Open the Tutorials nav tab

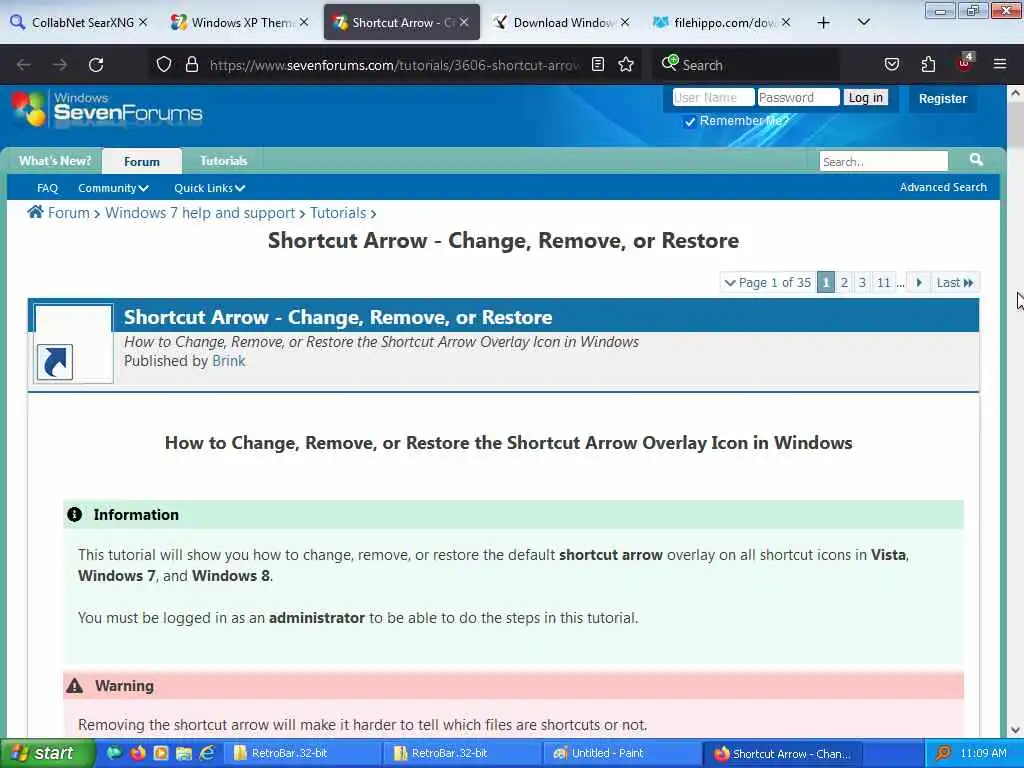pos(223,161)
